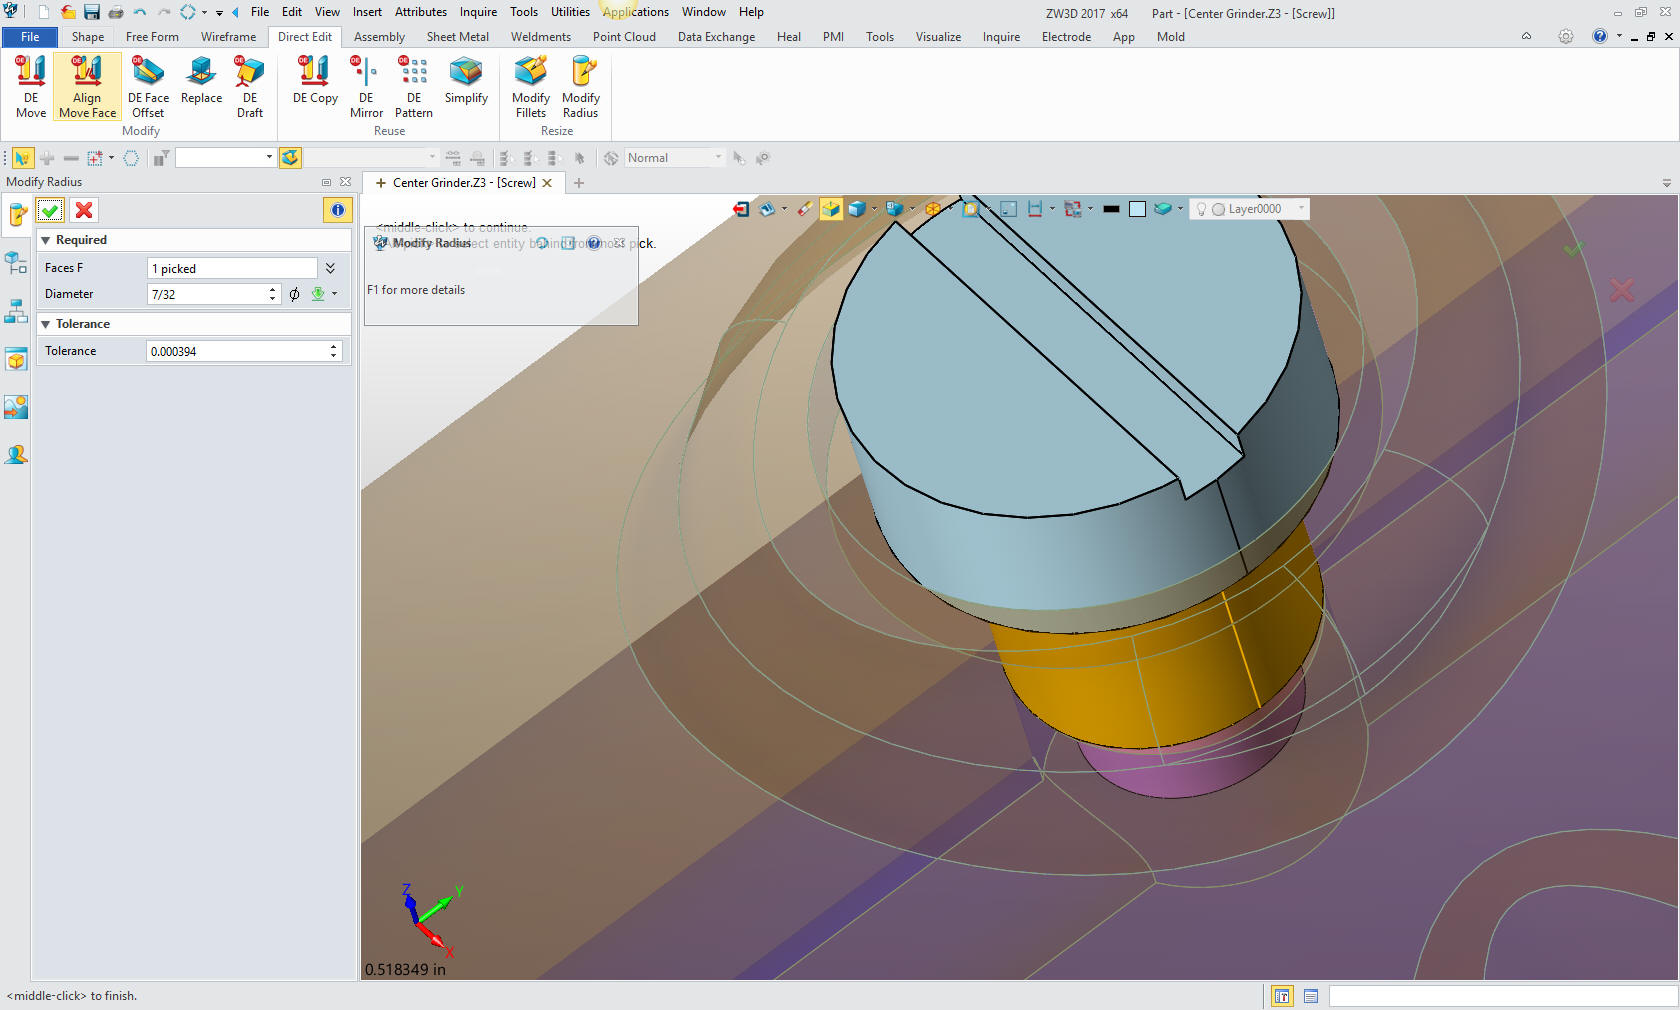Open the Shape ribbon tab
The image size is (1680, 1010).
pyautogui.click(x=88, y=36)
